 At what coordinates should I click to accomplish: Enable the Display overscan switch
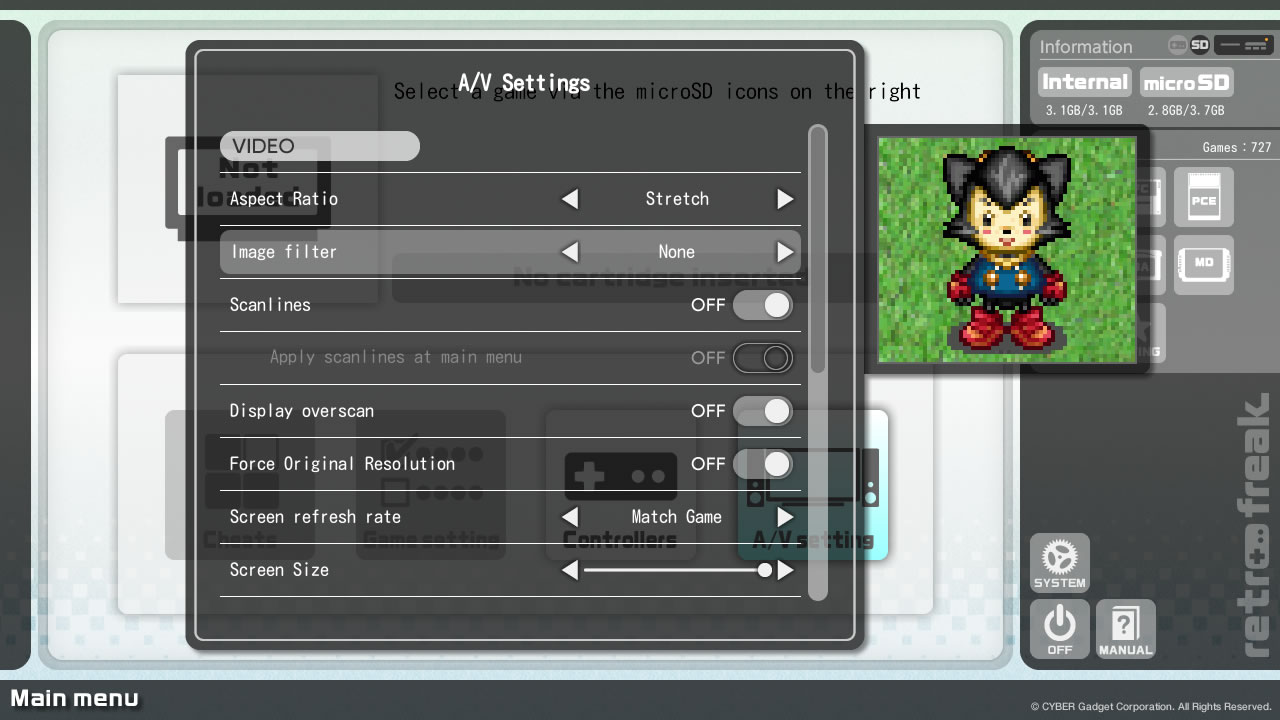click(x=762, y=411)
